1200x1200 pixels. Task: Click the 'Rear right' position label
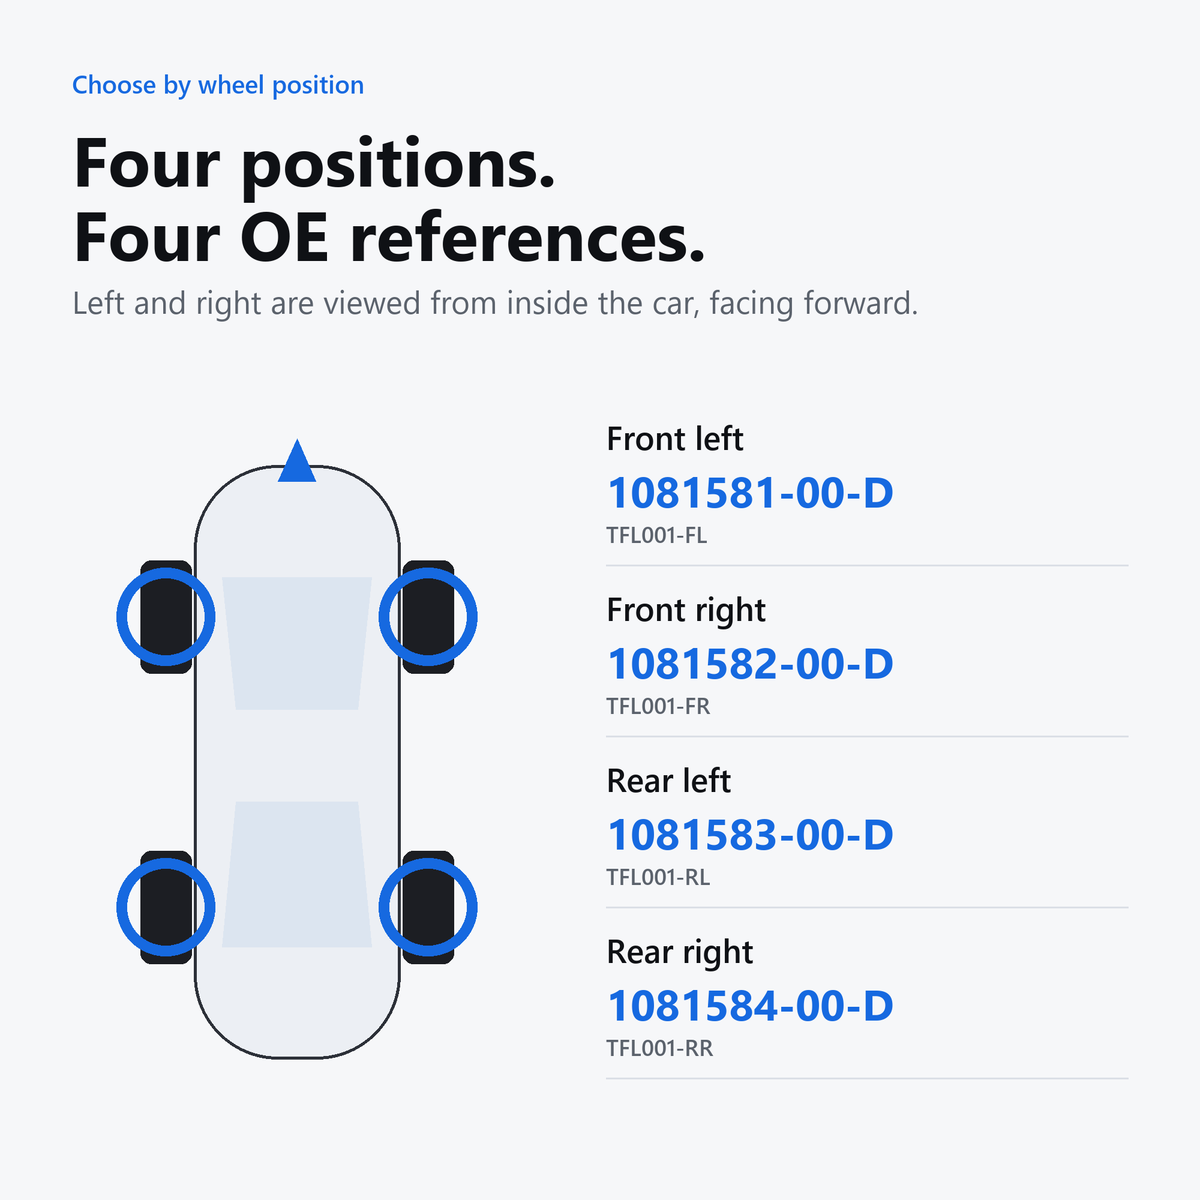tap(680, 952)
